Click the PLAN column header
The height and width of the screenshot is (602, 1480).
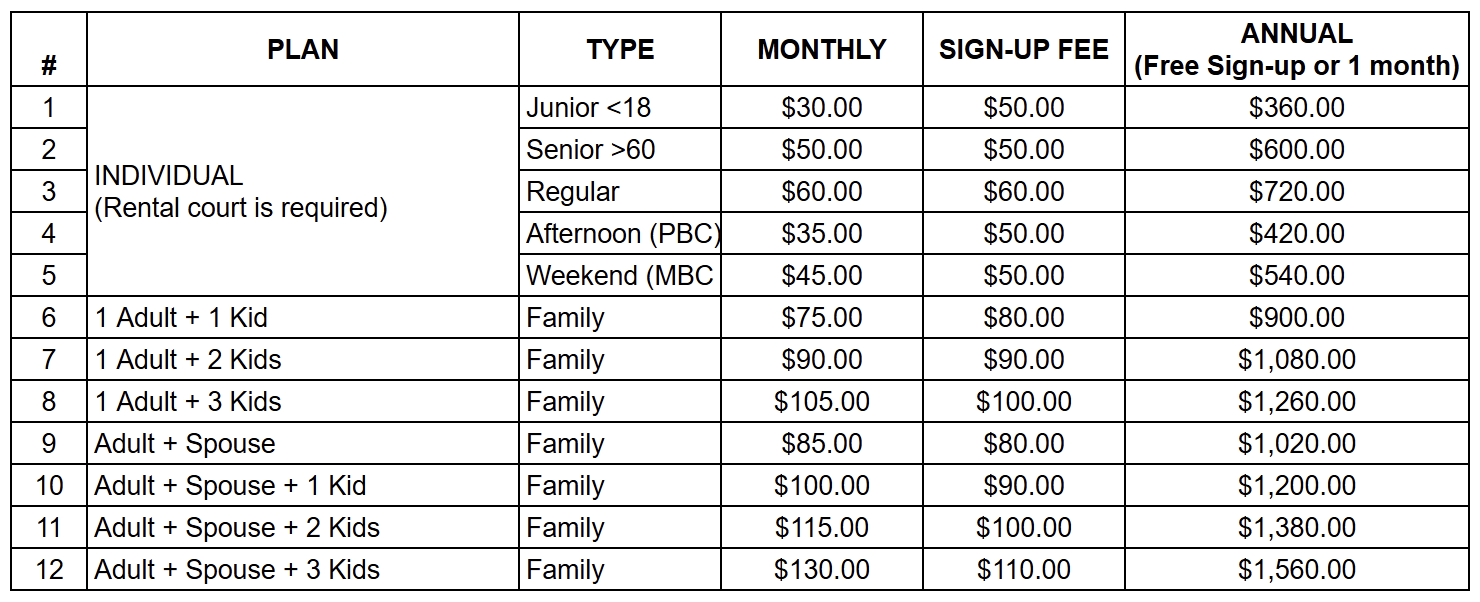click(302, 50)
